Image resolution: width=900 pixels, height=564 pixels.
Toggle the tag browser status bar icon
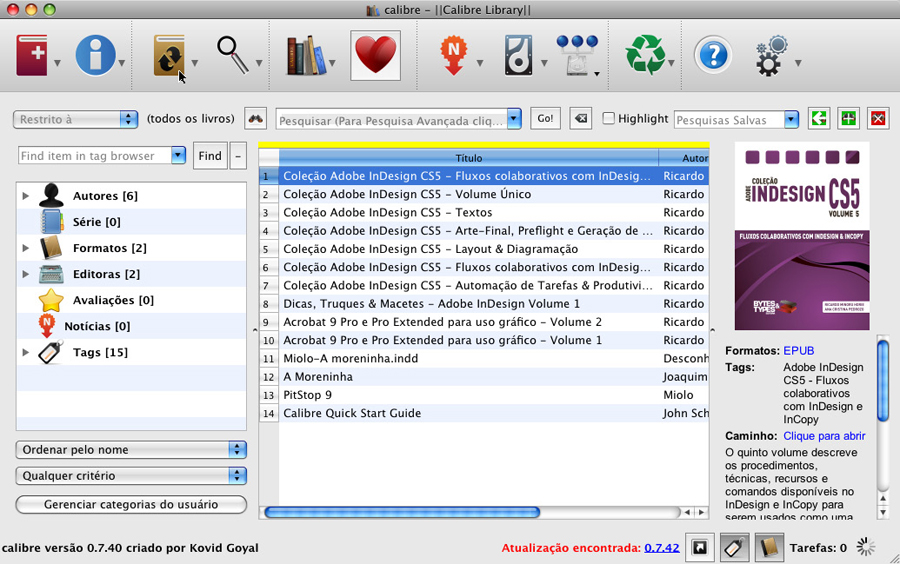tap(735, 548)
